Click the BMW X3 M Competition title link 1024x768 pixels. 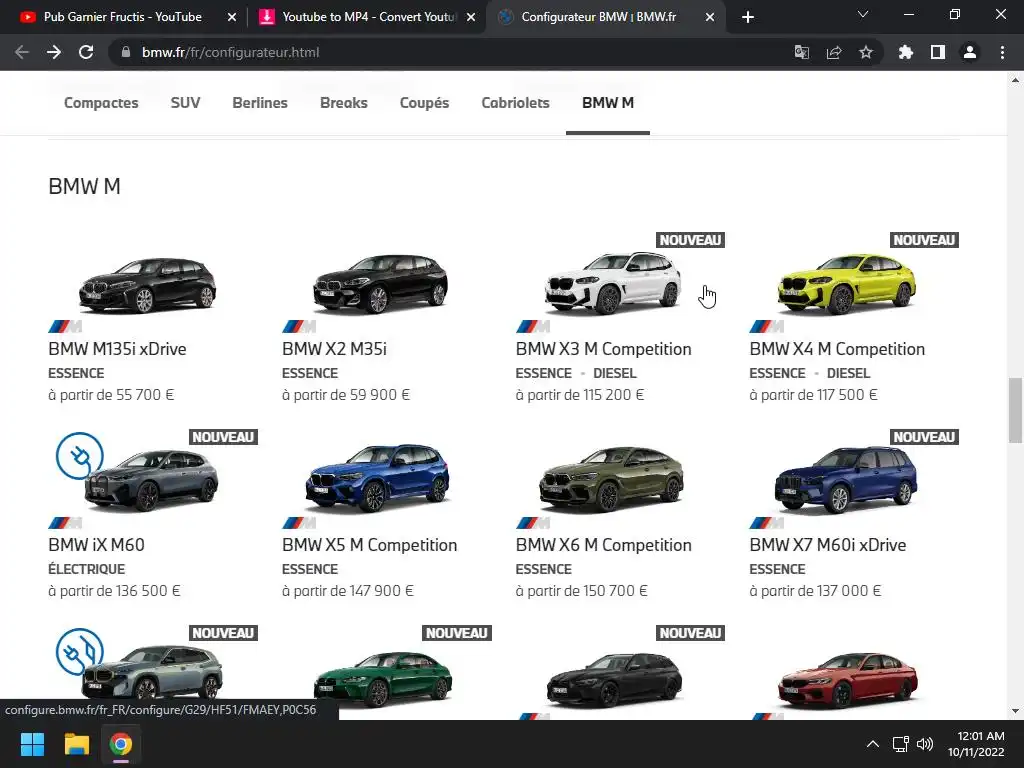tap(603, 349)
